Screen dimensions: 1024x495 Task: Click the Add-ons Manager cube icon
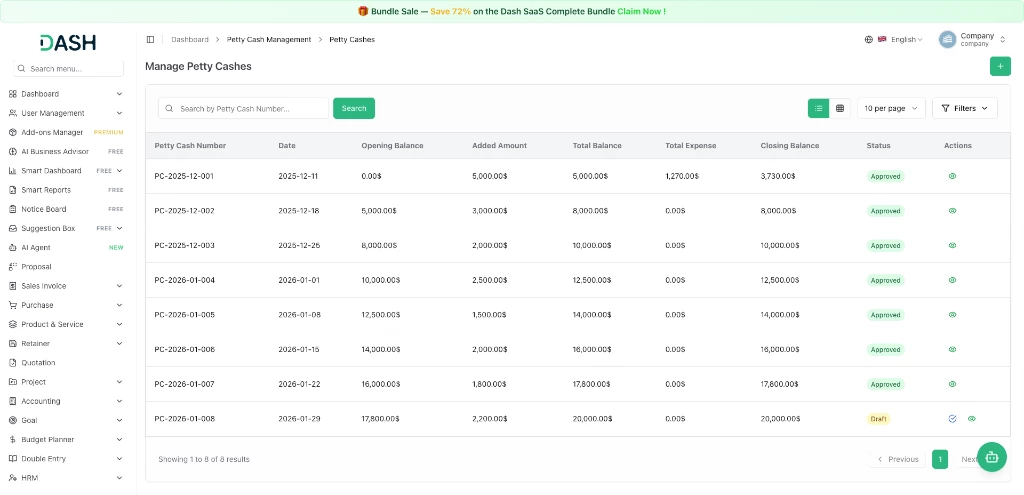[12, 133]
